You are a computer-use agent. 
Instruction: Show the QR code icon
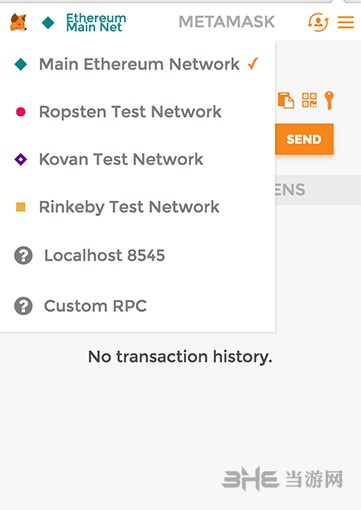[309, 100]
